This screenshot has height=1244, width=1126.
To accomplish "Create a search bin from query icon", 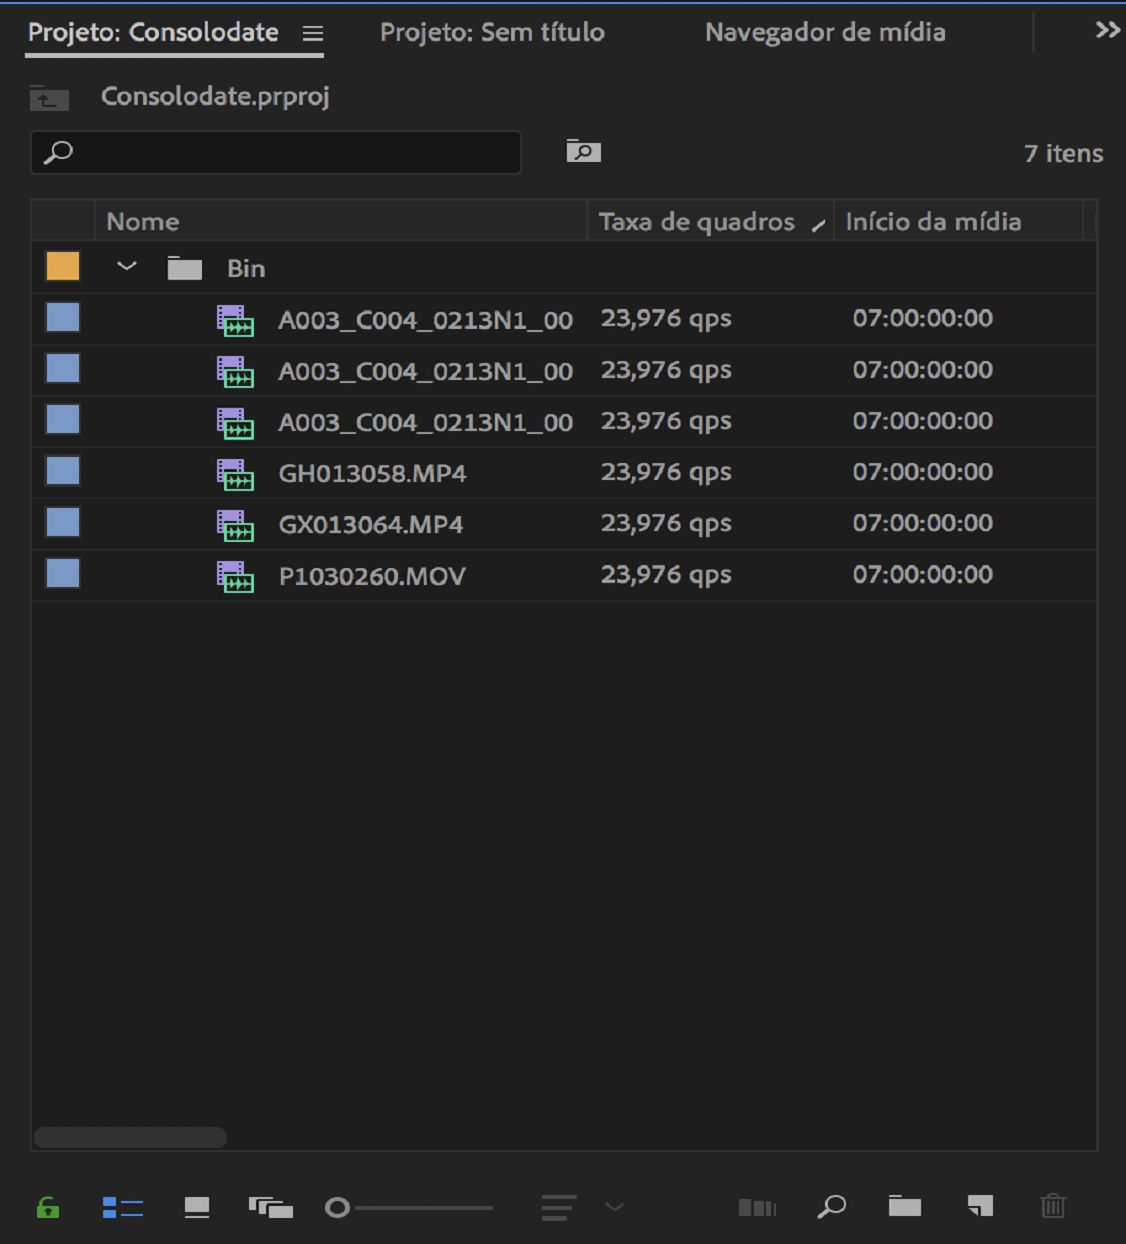I will coord(583,151).
